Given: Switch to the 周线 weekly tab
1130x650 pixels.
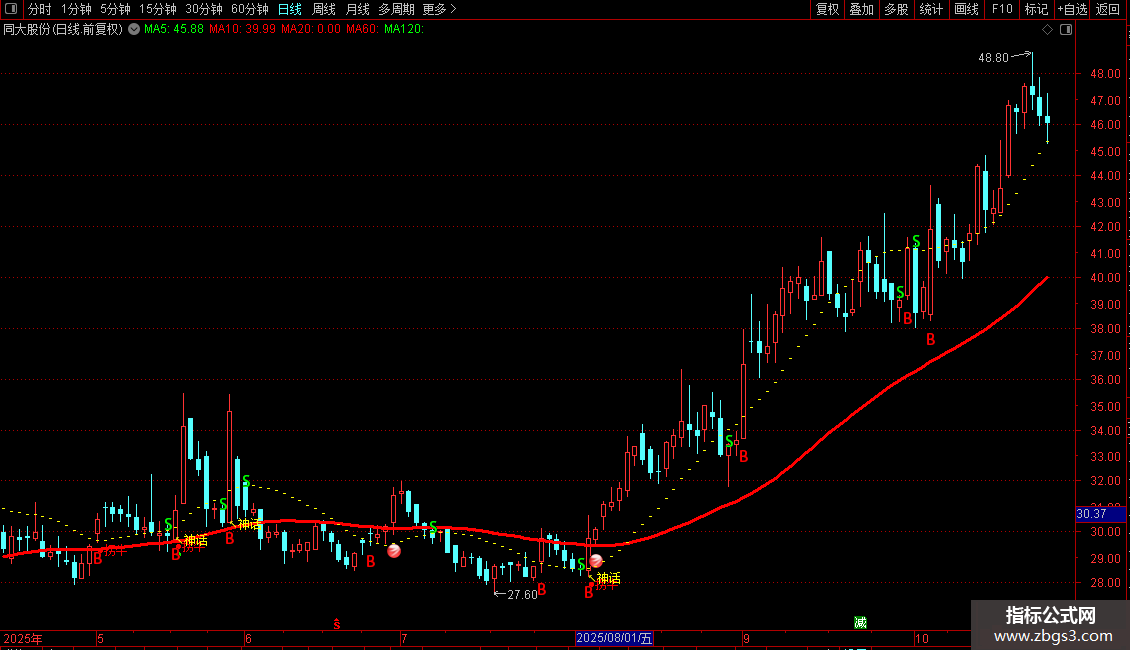Looking at the screenshot, I should pyautogui.click(x=324, y=9).
